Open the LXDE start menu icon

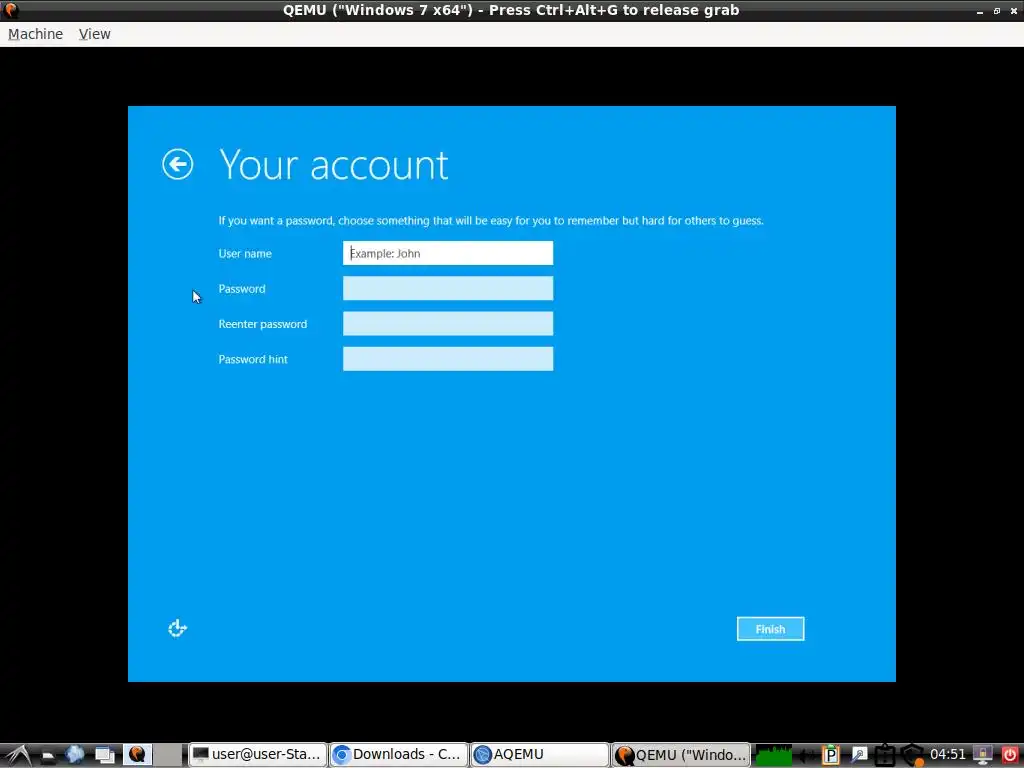point(17,755)
